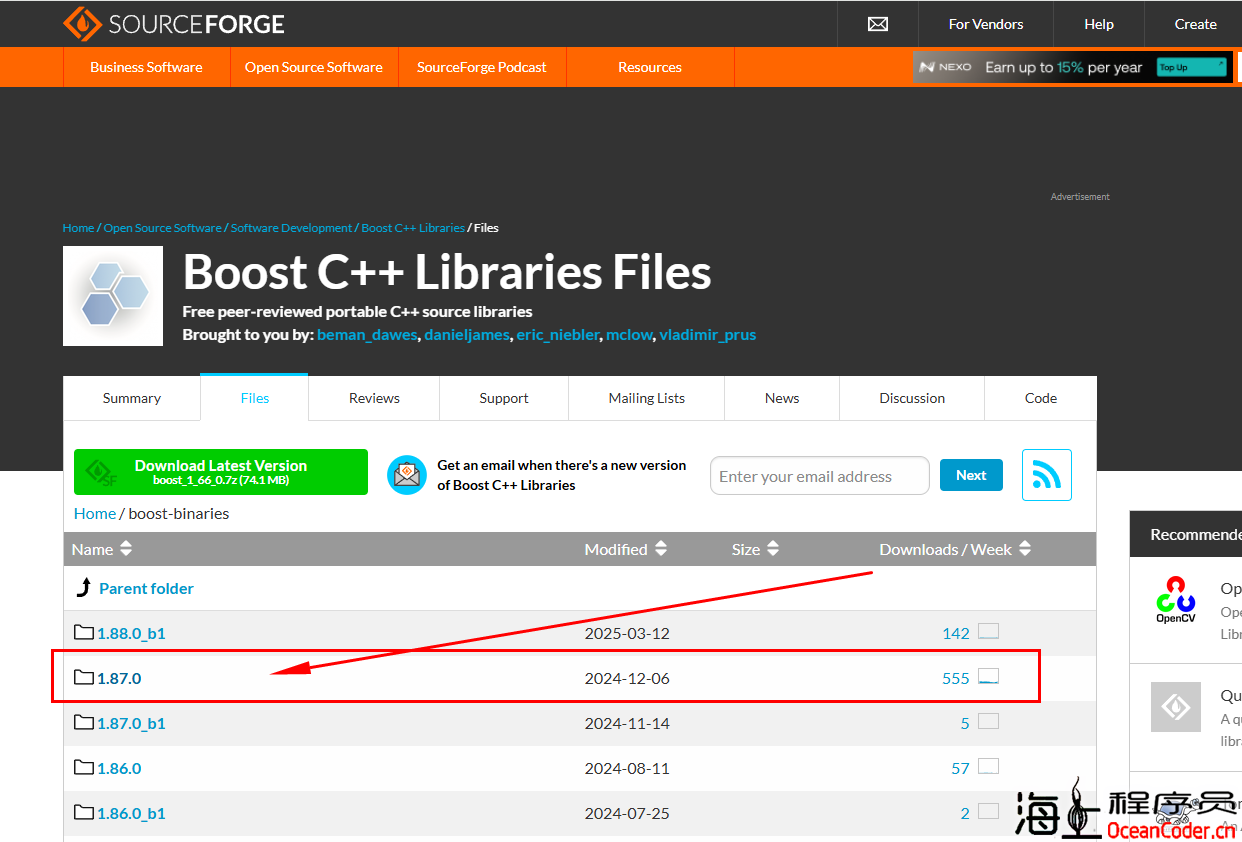The height and width of the screenshot is (842, 1242).
Task: Open the download stats chart for 1.86.0_b1
Action: point(988,812)
